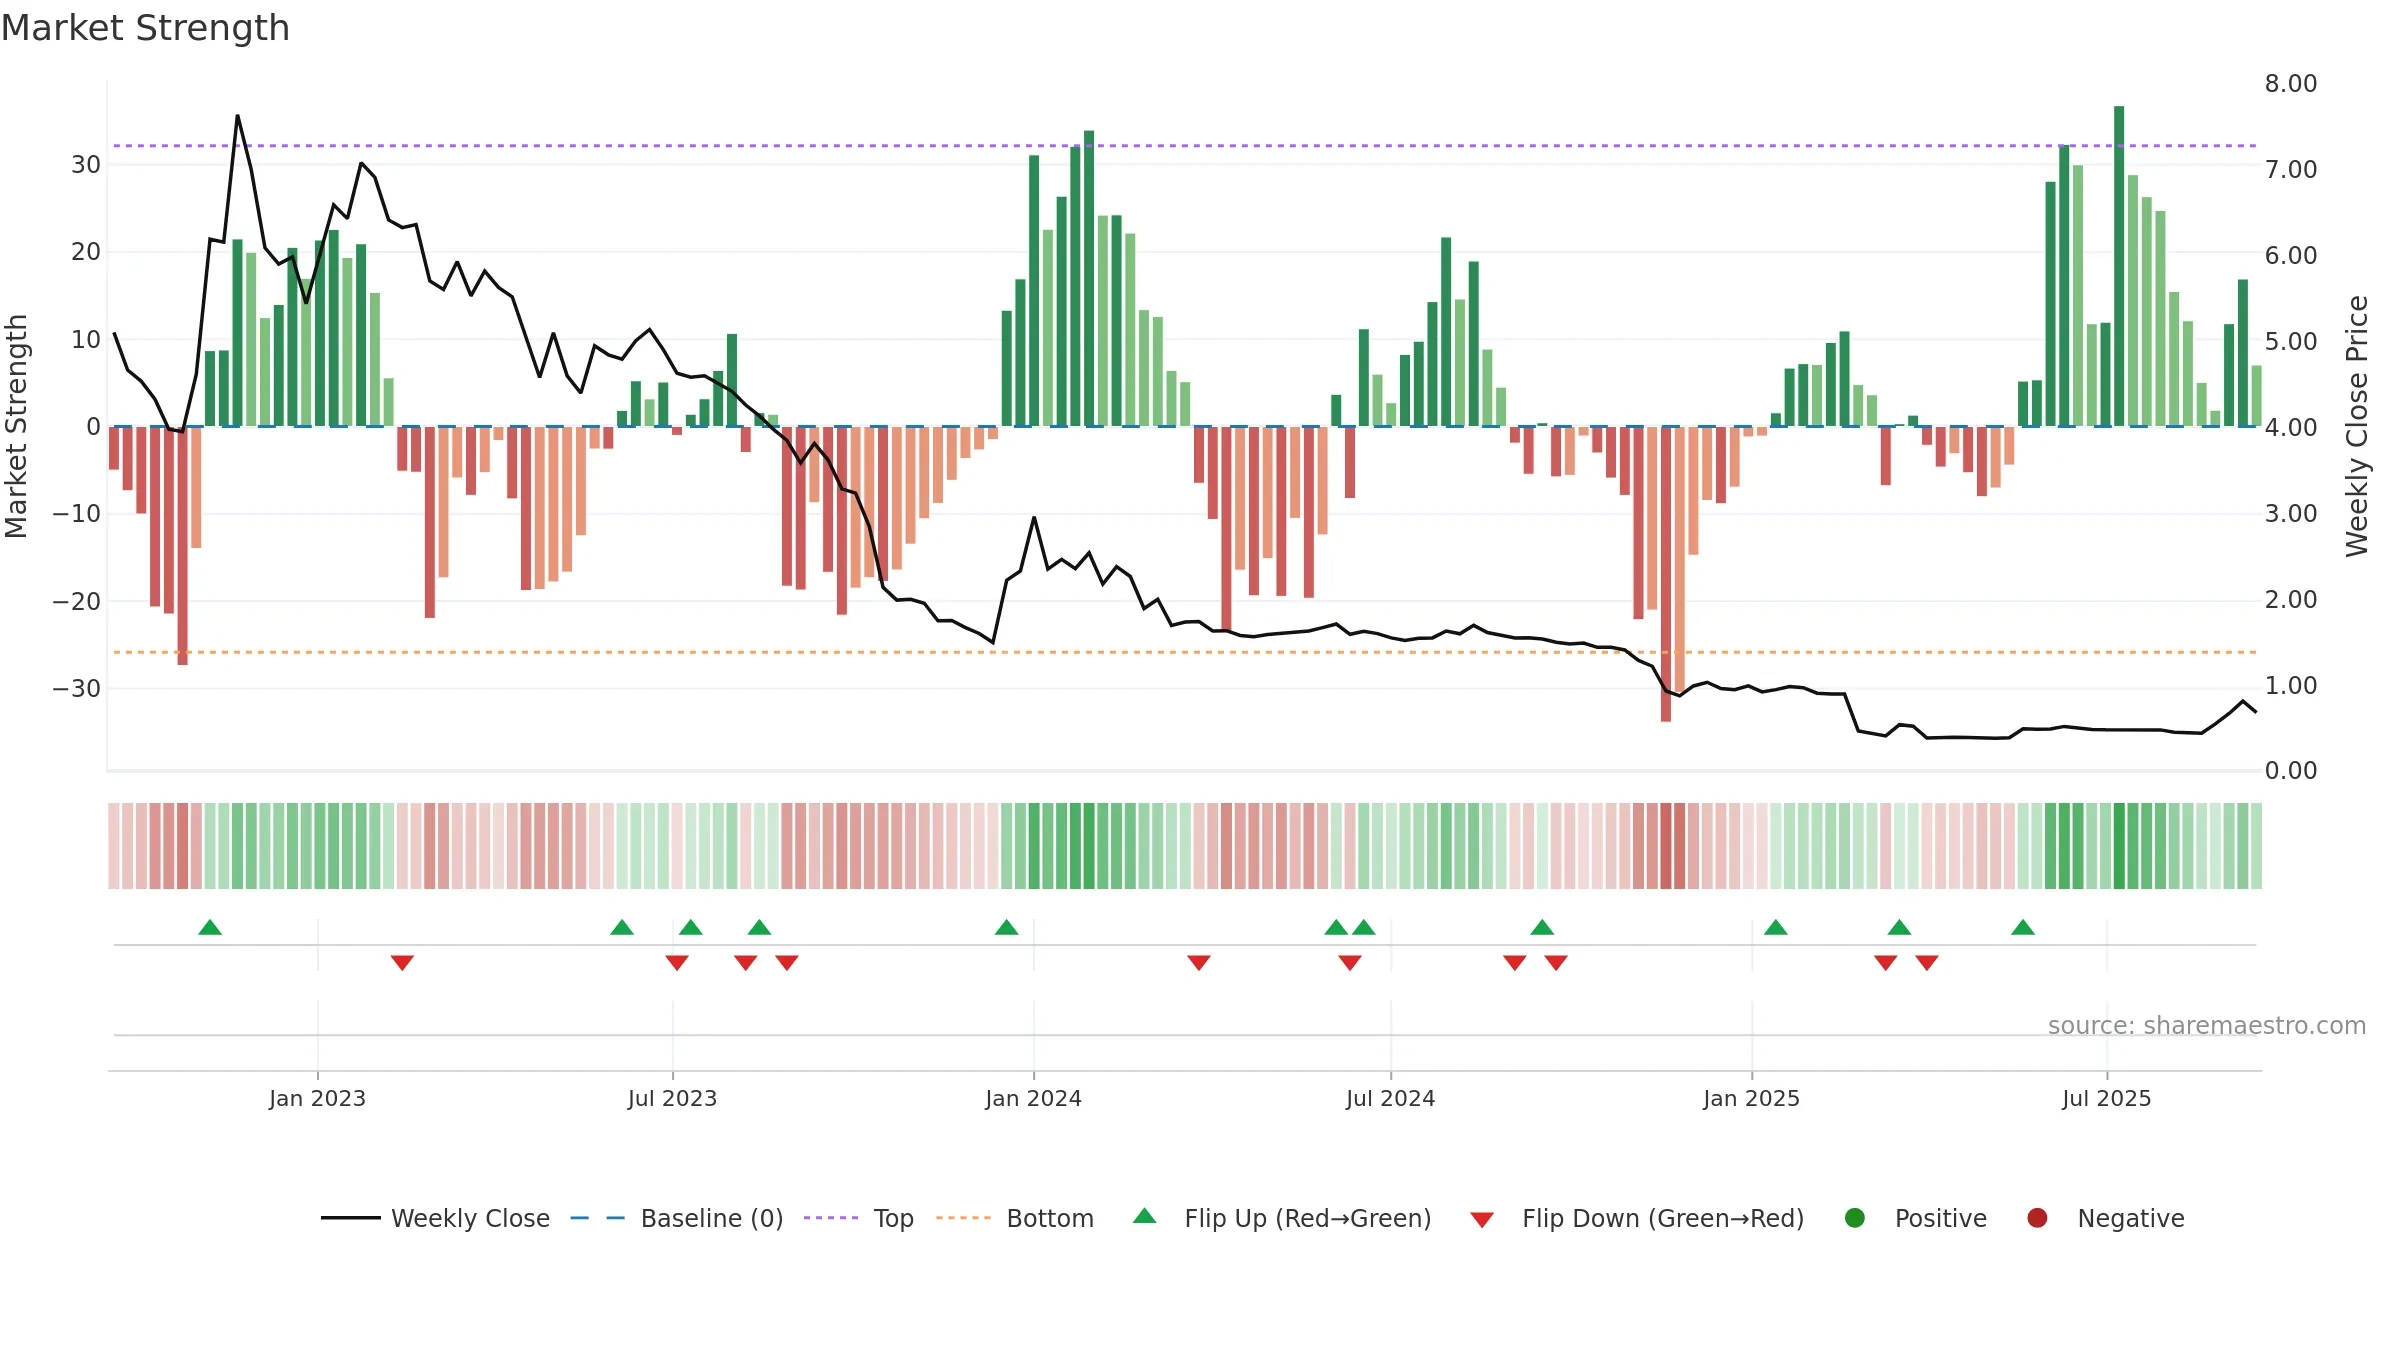Click the Jan 2025 axis label

(1751, 1098)
